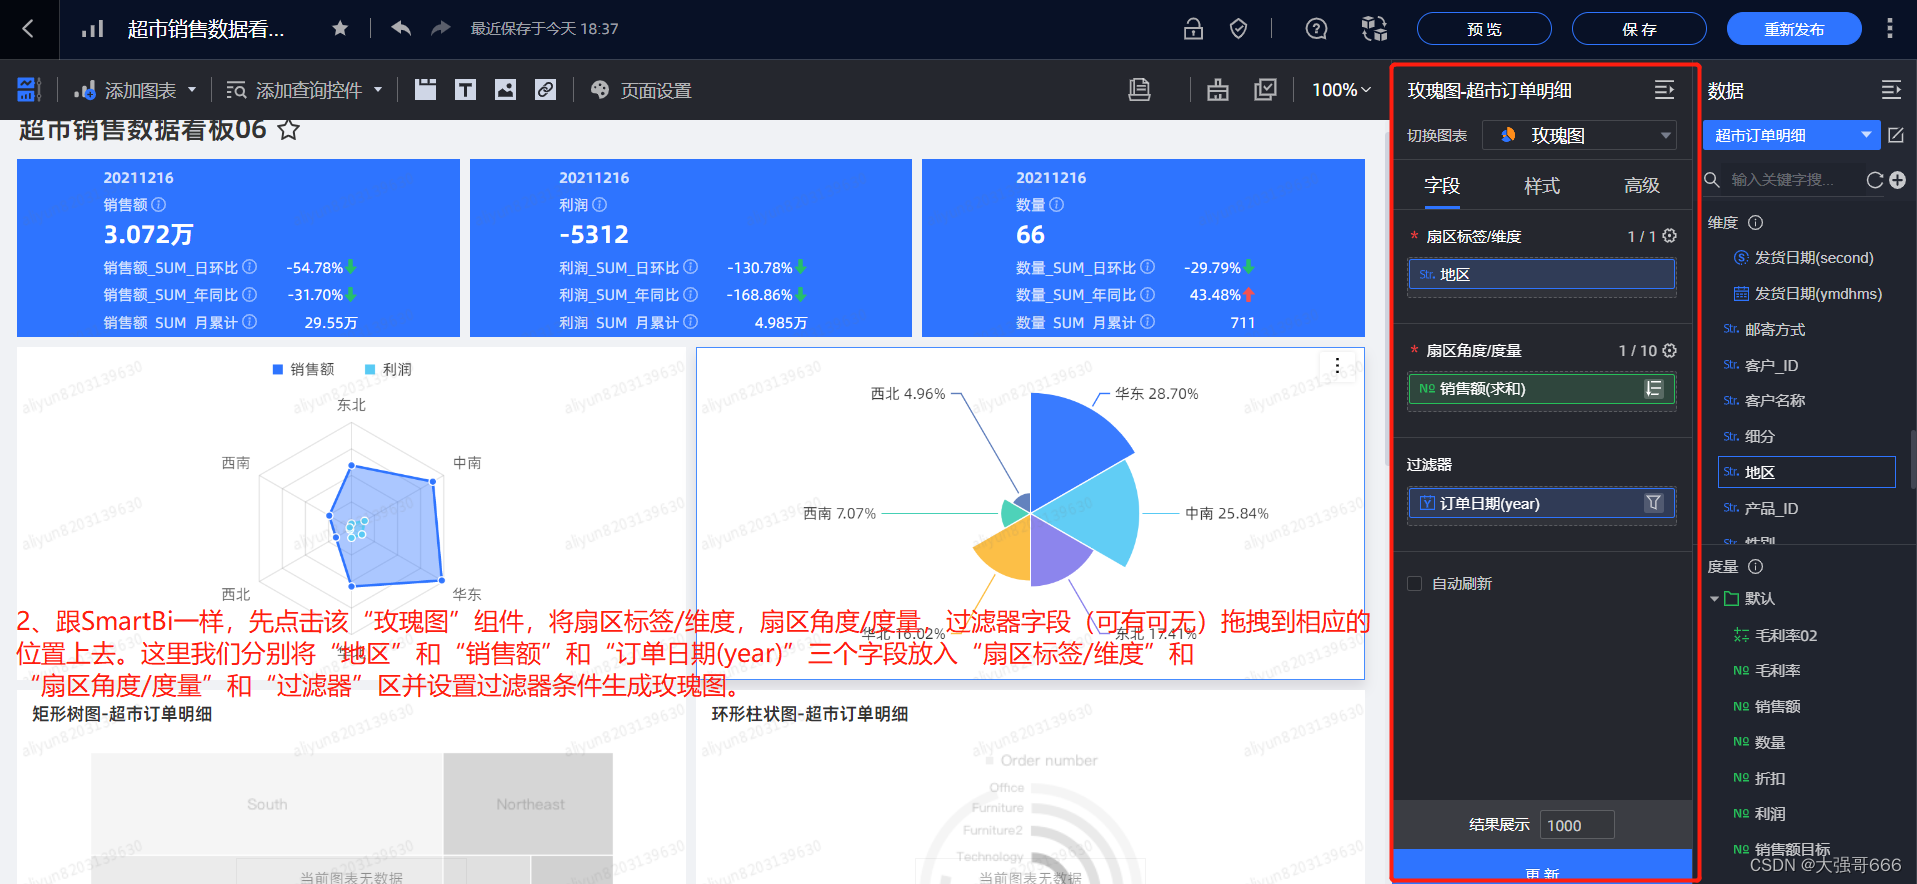Favorite the dashboard title 超市销售数据看板06
The width and height of the screenshot is (1917, 884).
point(289,130)
